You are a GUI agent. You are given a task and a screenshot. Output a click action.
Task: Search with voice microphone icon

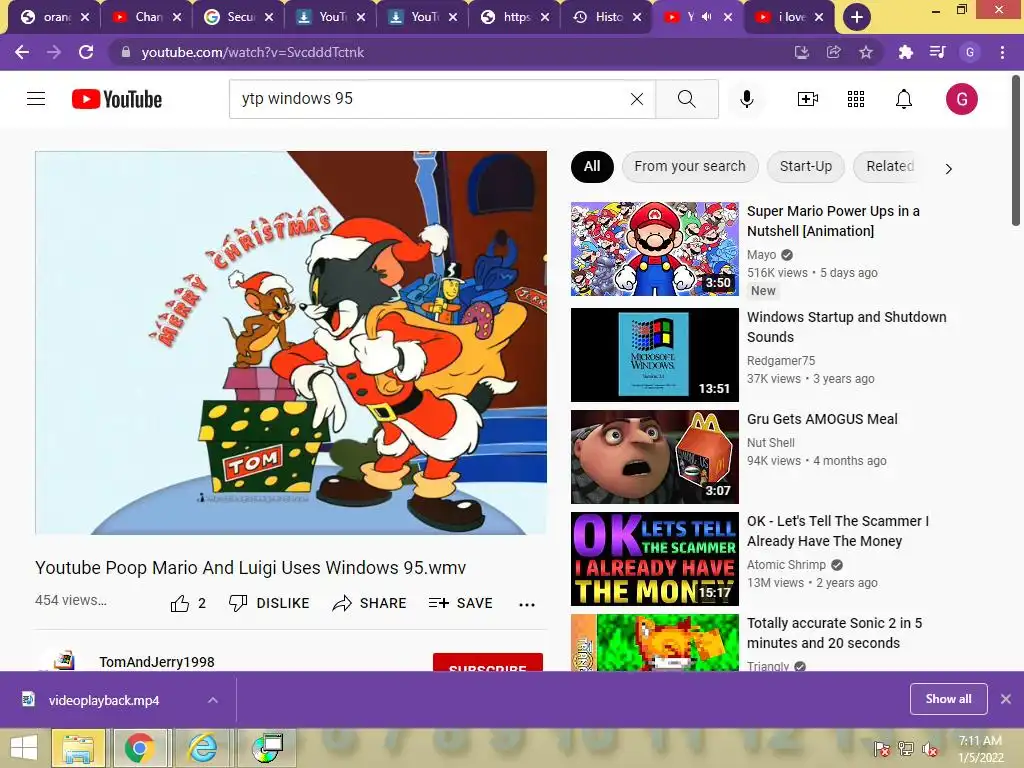pyautogui.click(x=746, y=99)
